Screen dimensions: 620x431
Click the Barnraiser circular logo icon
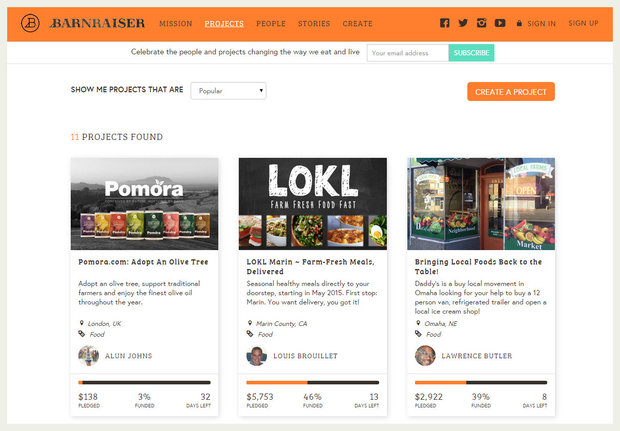pyautogui.click(x=30, y=23)
